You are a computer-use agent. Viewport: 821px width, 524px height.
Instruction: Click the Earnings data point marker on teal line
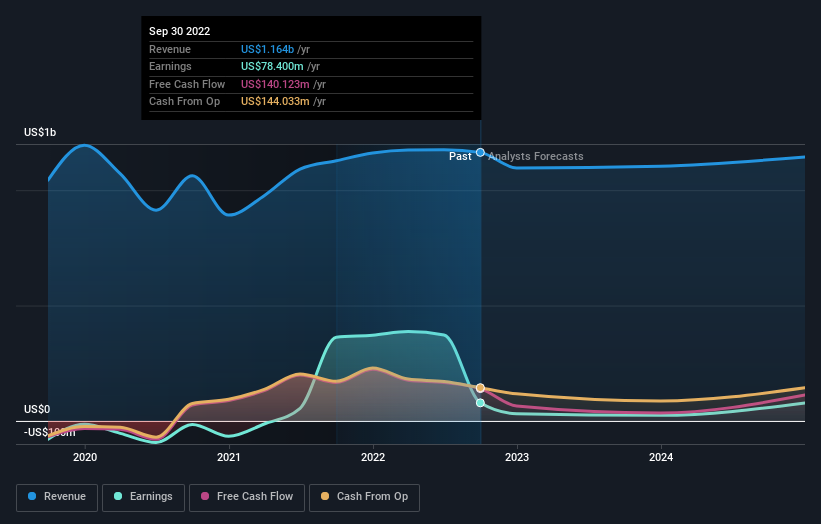pos(480,403)
